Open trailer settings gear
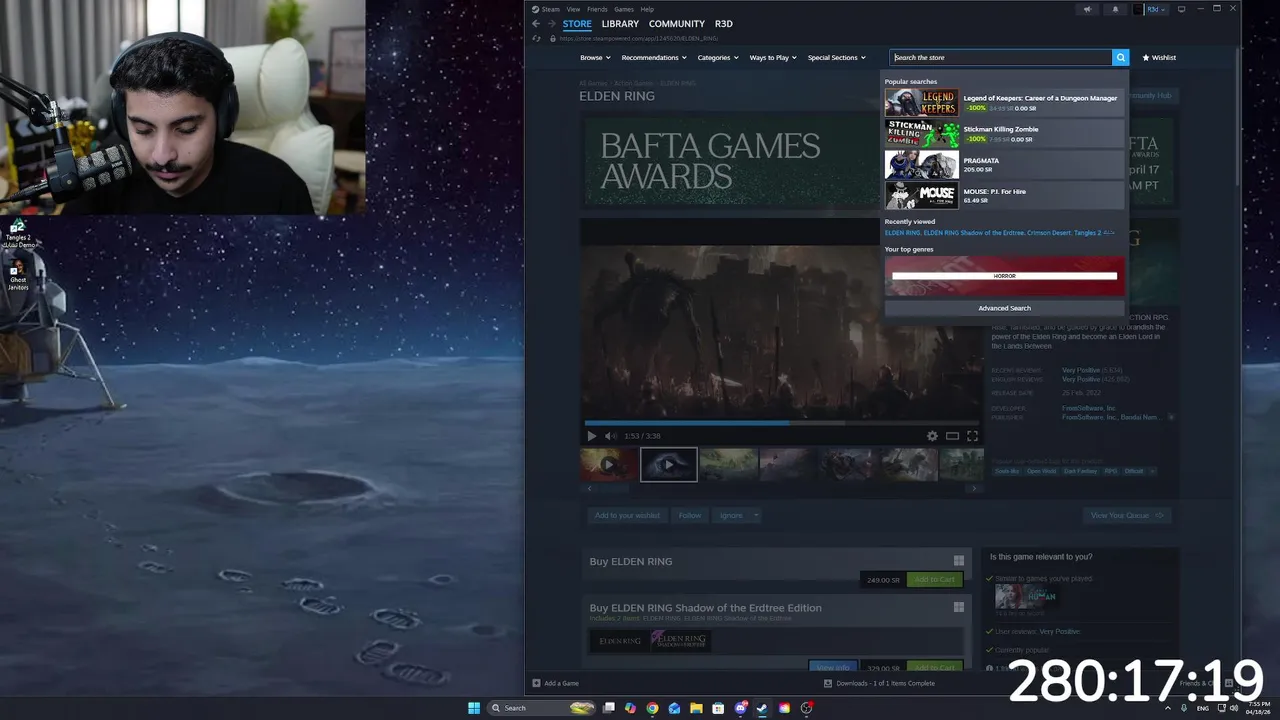Viewport: 1280px width, 720px height. point(932,436)
